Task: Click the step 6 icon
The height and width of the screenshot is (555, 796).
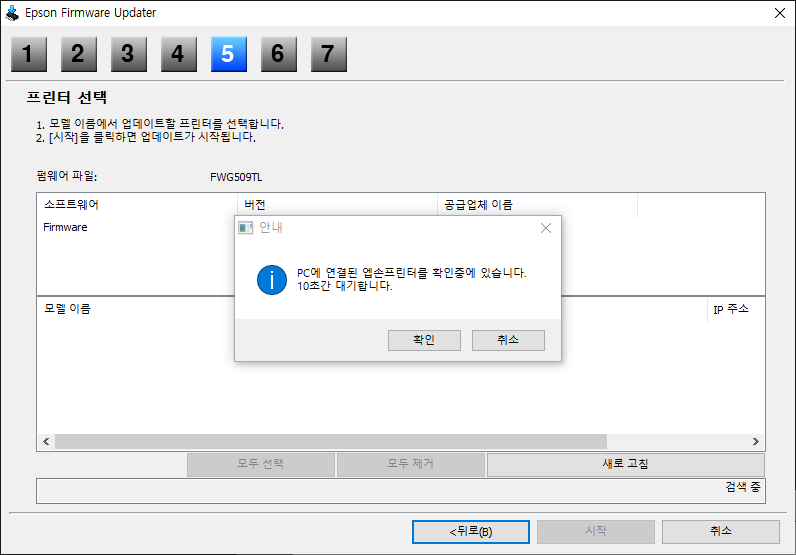Action: [x=279, y=54]
